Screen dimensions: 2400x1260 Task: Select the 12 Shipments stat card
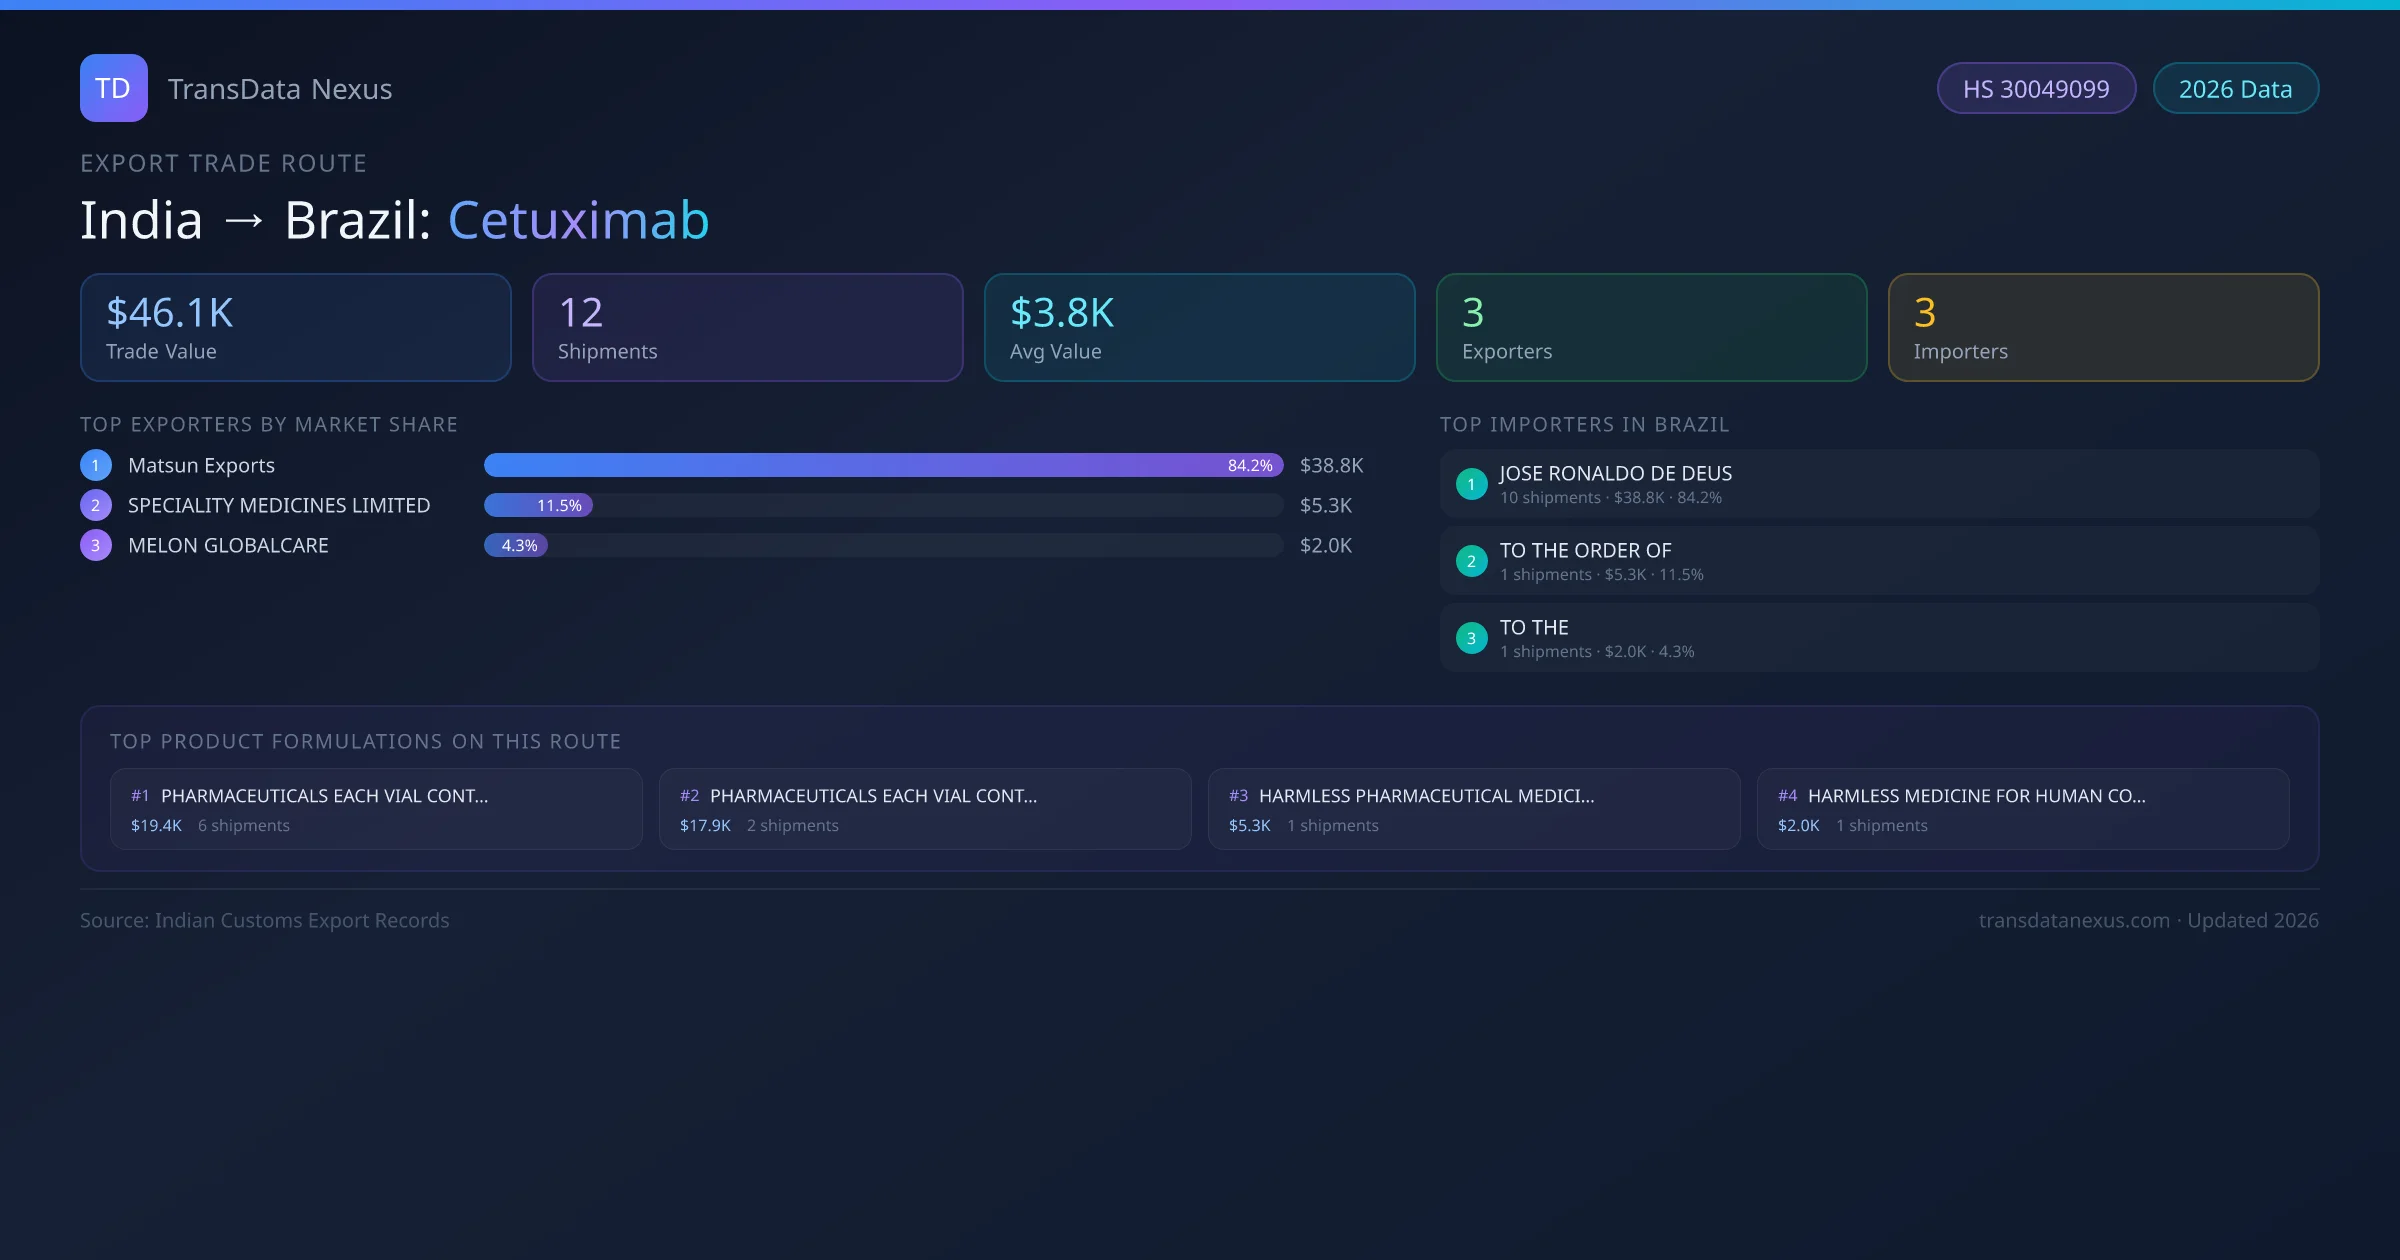(x=747, y=327)
